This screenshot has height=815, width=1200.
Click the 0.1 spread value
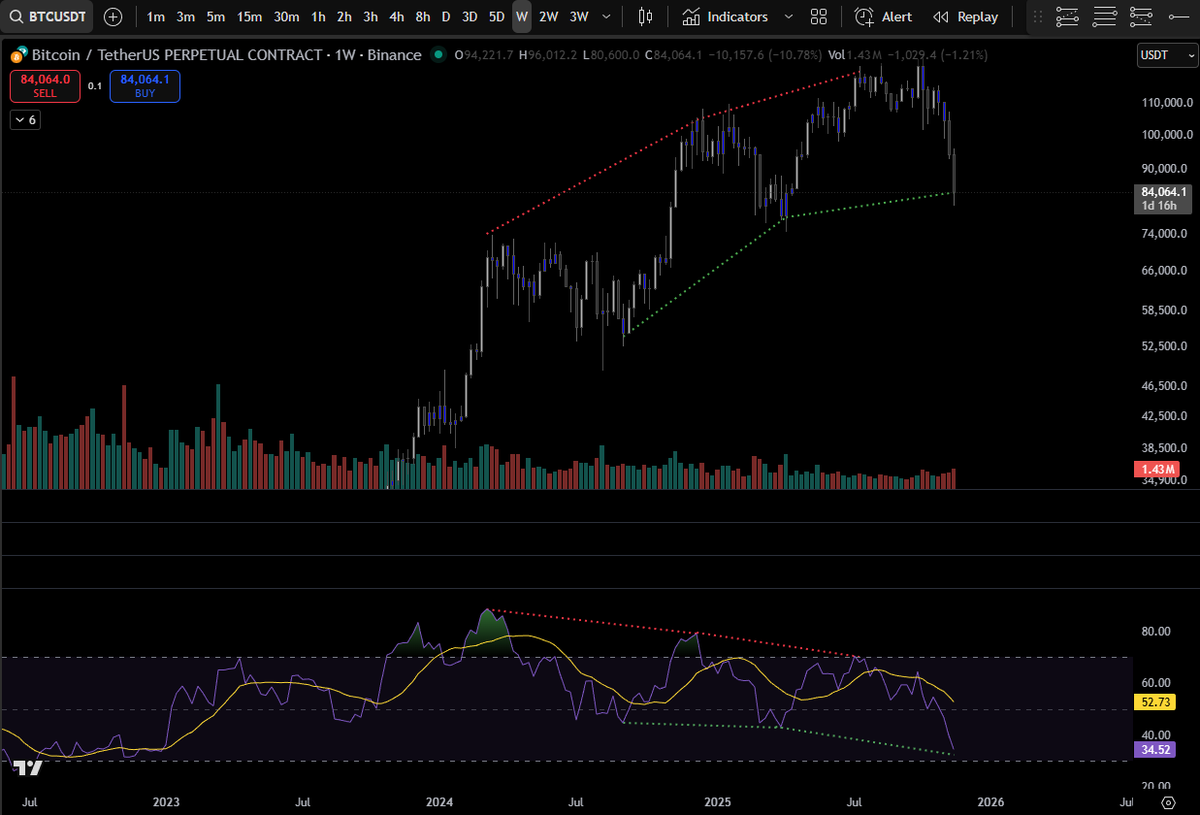coord(95,86)
